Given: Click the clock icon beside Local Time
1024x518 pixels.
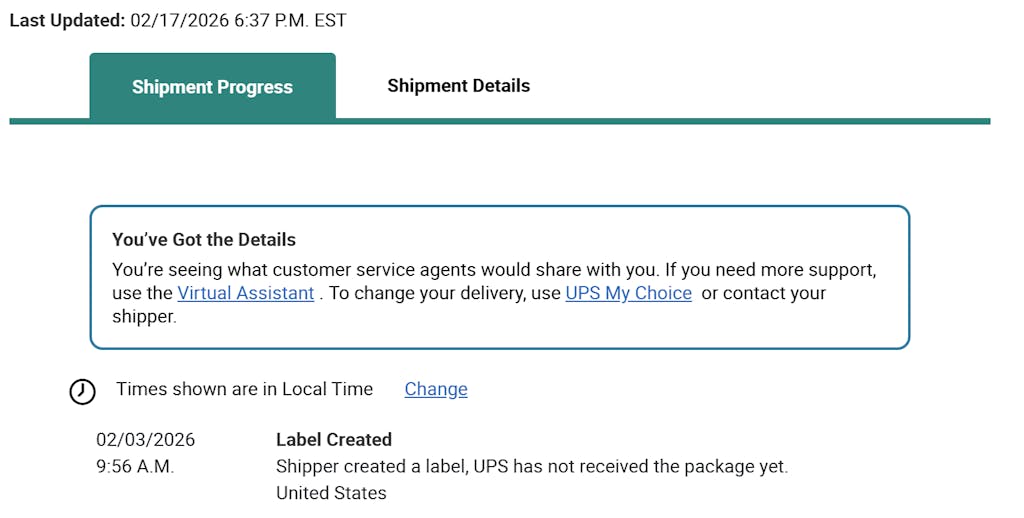Looking at the screenshot, I should [x=82, y=391].
